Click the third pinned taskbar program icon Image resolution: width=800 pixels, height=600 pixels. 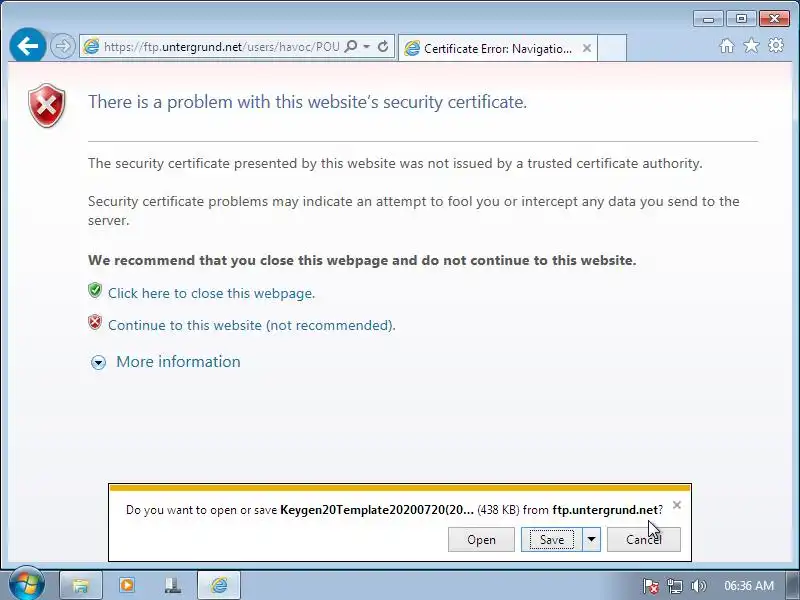pos(173,585)
